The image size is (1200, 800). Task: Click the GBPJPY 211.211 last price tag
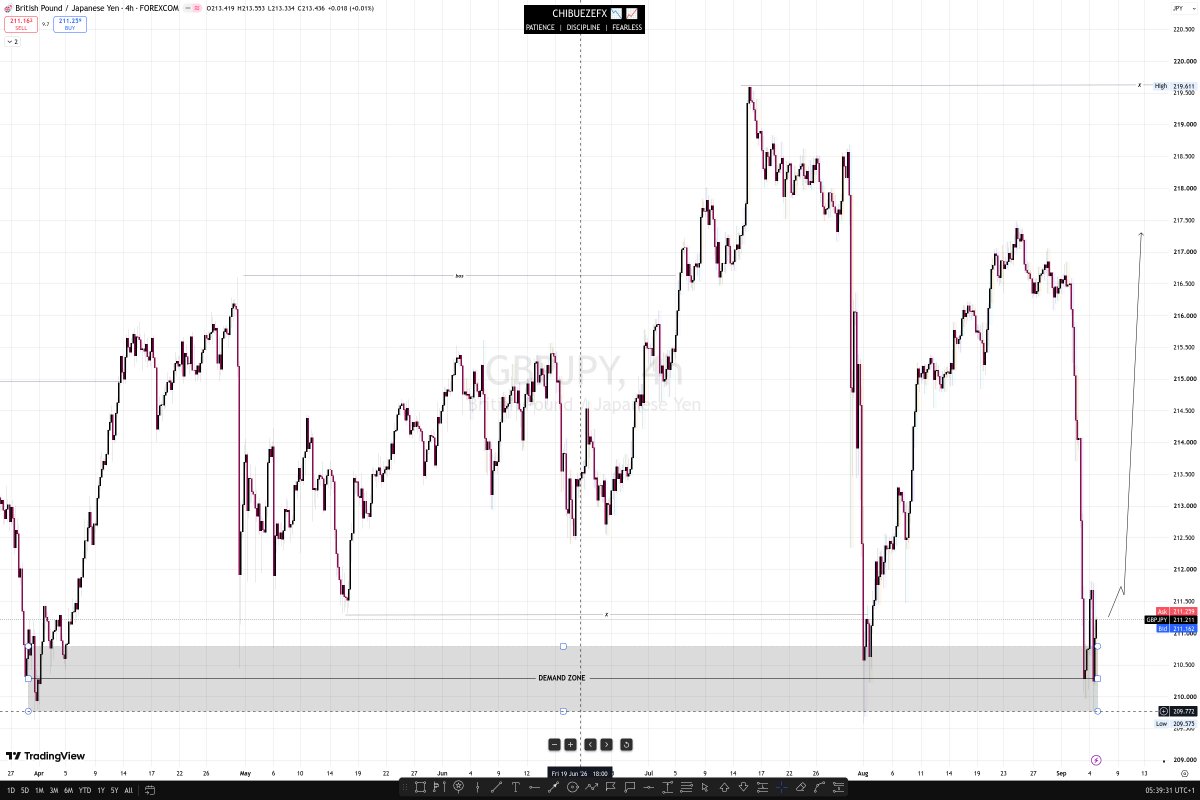(1171, 620)
